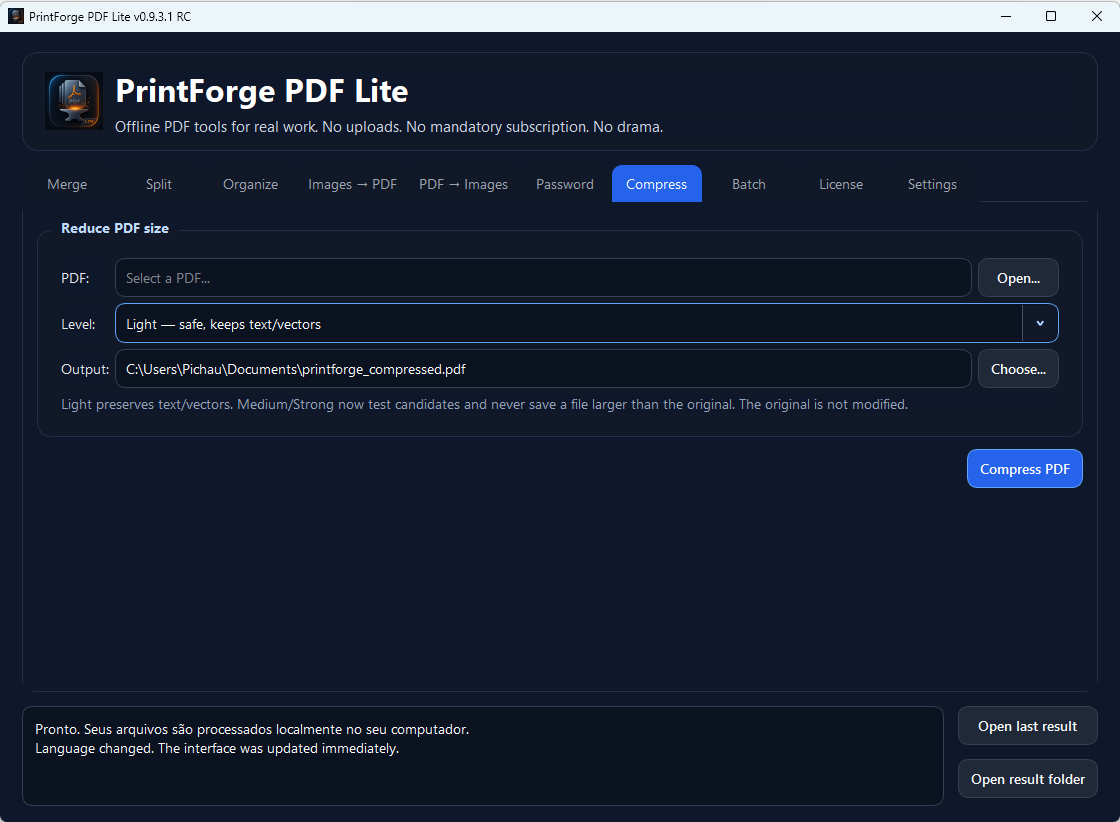Open the Settings tab
Image resolution: width=1120 pixels, height=822 pixels.
click(x=932, y=184)
